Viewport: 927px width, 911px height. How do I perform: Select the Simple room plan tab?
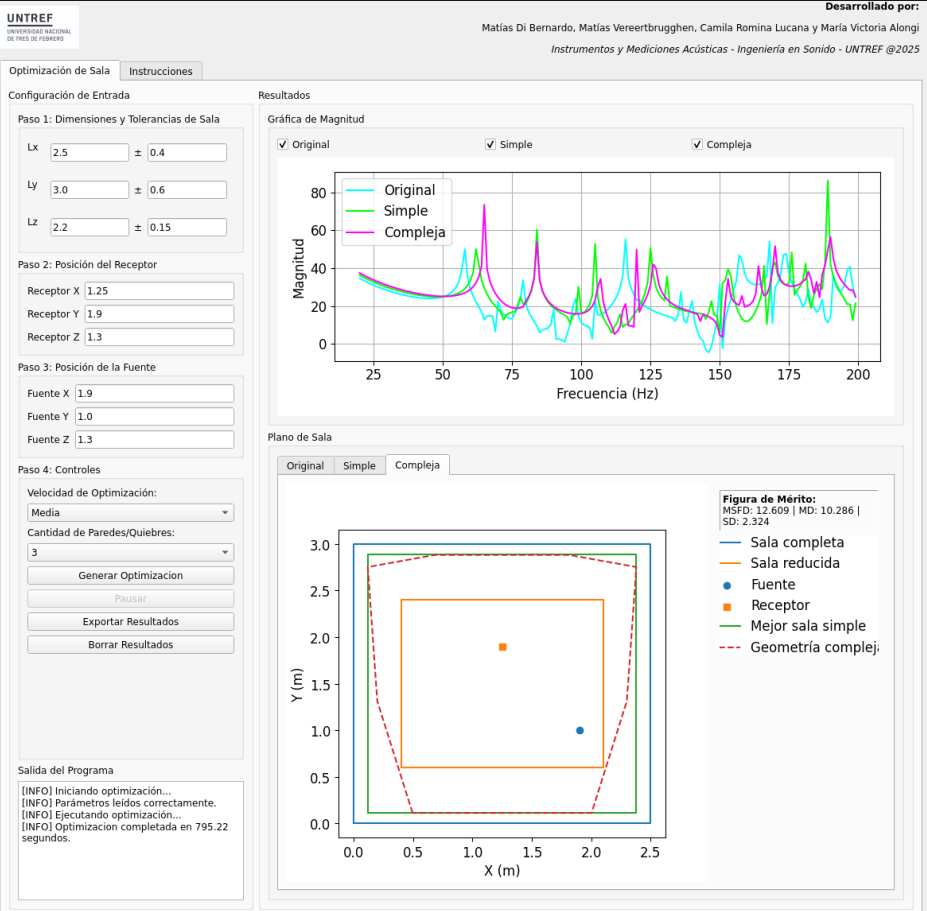(359, 465)
